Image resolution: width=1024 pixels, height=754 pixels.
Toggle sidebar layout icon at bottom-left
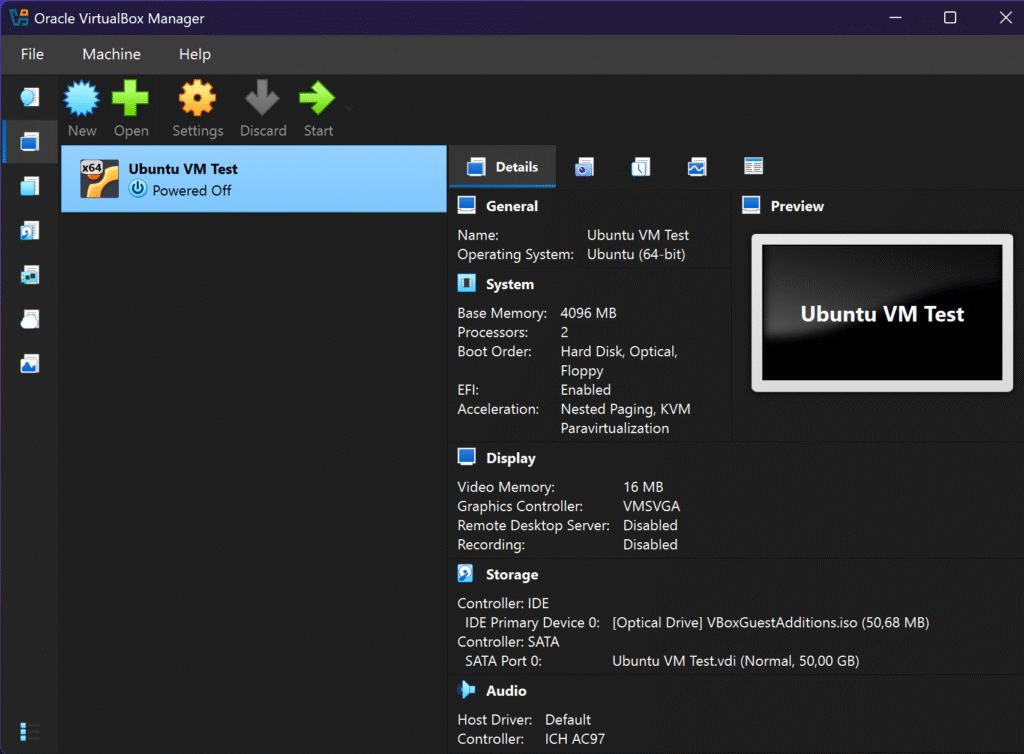coord(29,731)
